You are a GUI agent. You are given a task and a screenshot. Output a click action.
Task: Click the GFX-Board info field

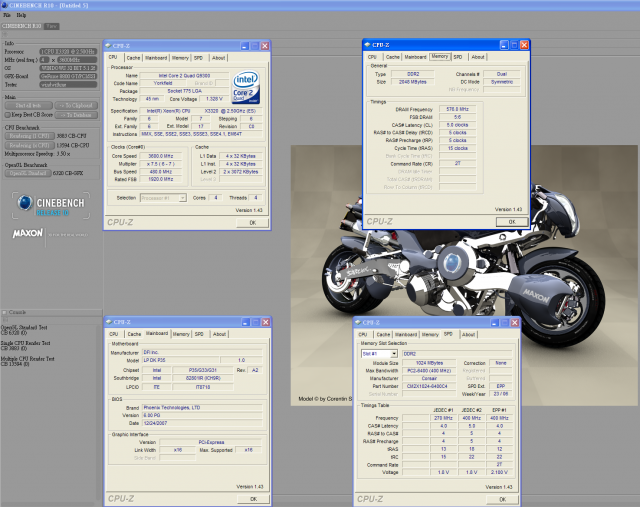68,76
